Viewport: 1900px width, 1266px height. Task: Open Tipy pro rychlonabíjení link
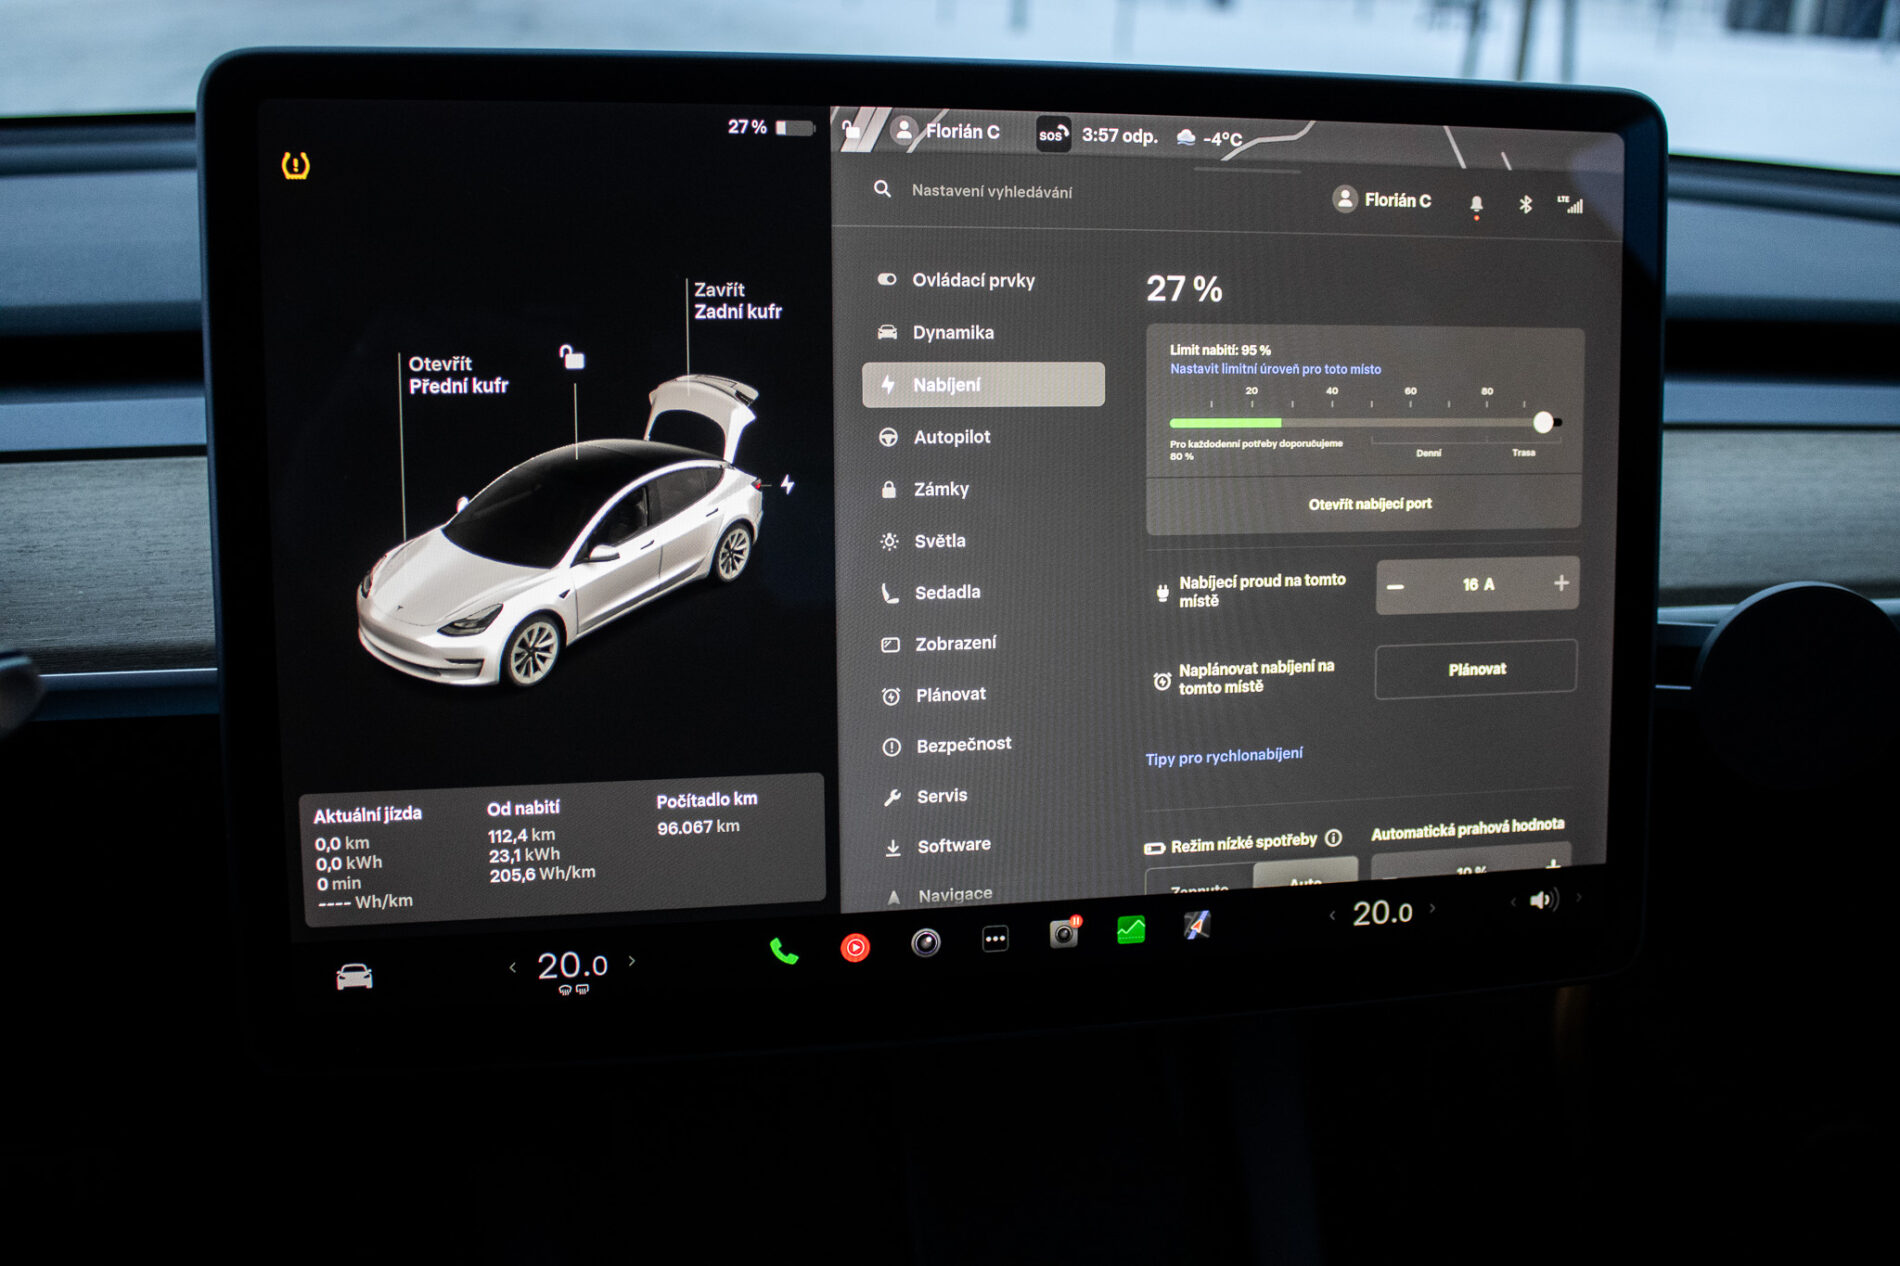pyautogui.click(x=1224, y=756)
